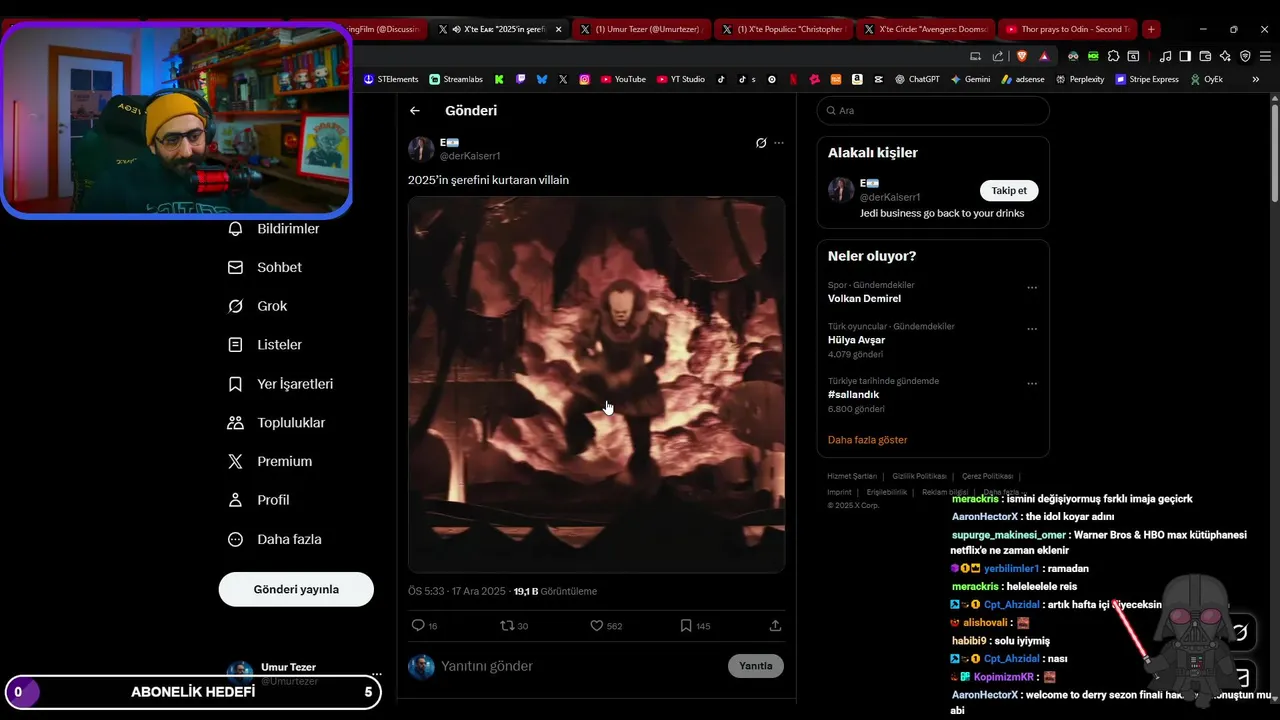Open Yer İşaretleri in the sidebar
The height and width of the screenshot is (720, 1280).
281,384
